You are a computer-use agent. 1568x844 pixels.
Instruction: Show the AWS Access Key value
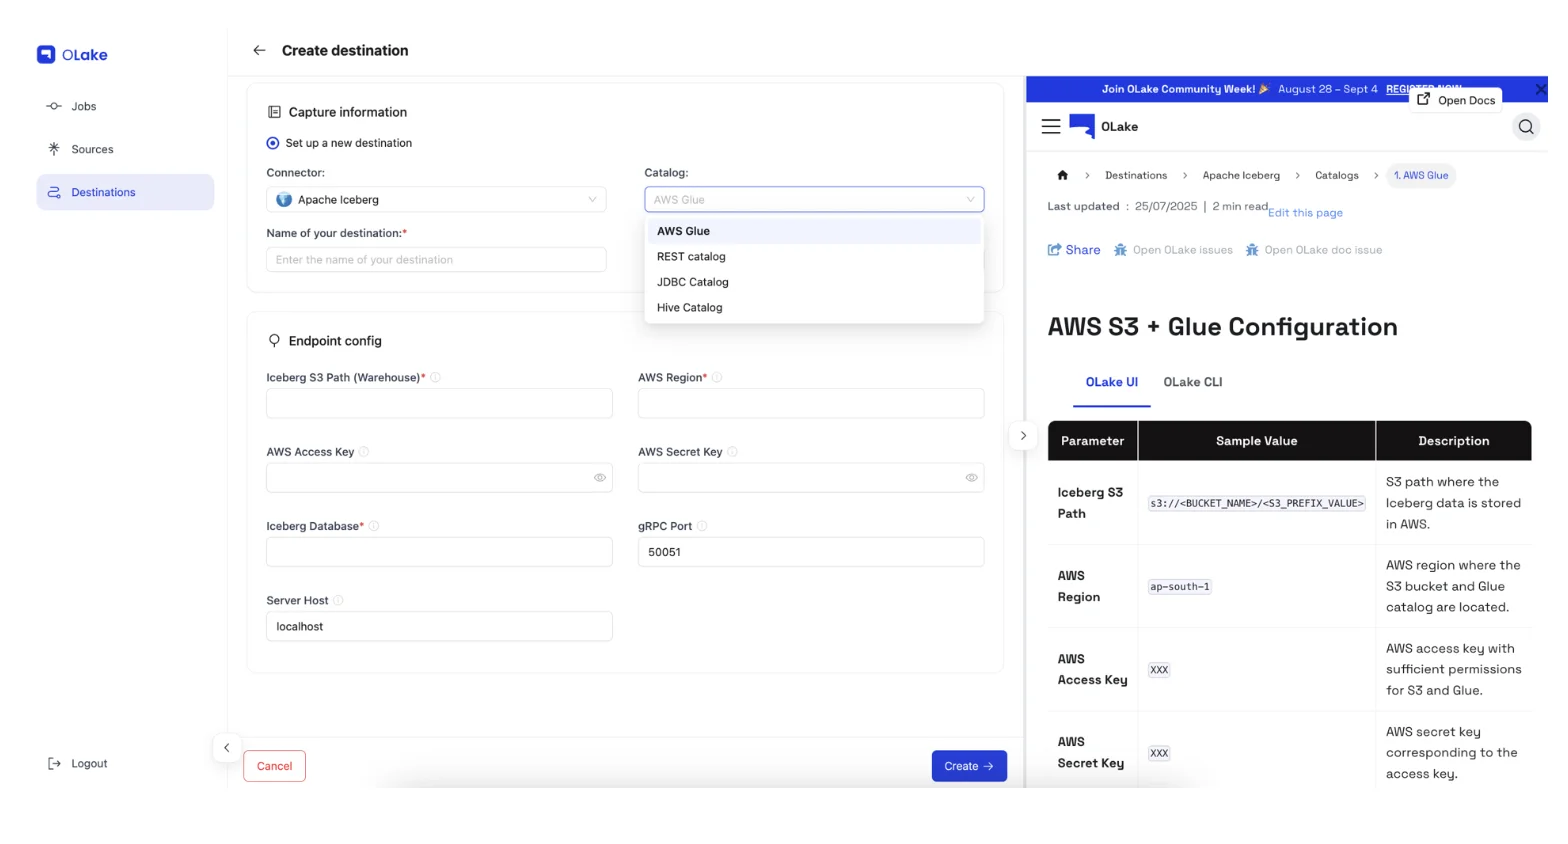click(x=600, y=478)
